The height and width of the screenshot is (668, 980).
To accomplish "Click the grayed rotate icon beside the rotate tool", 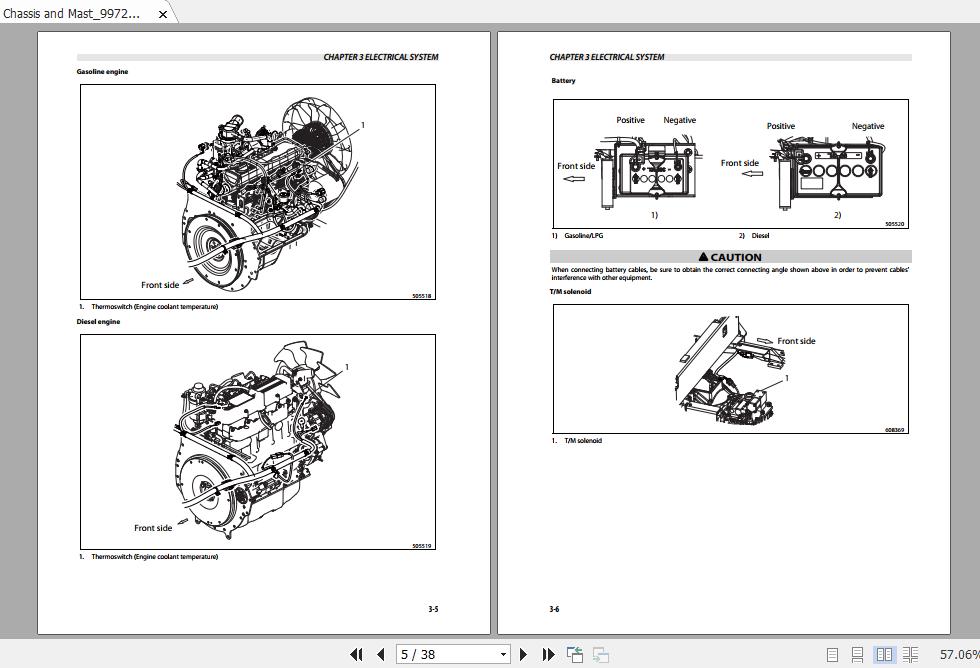I will (x=601, y=654).
